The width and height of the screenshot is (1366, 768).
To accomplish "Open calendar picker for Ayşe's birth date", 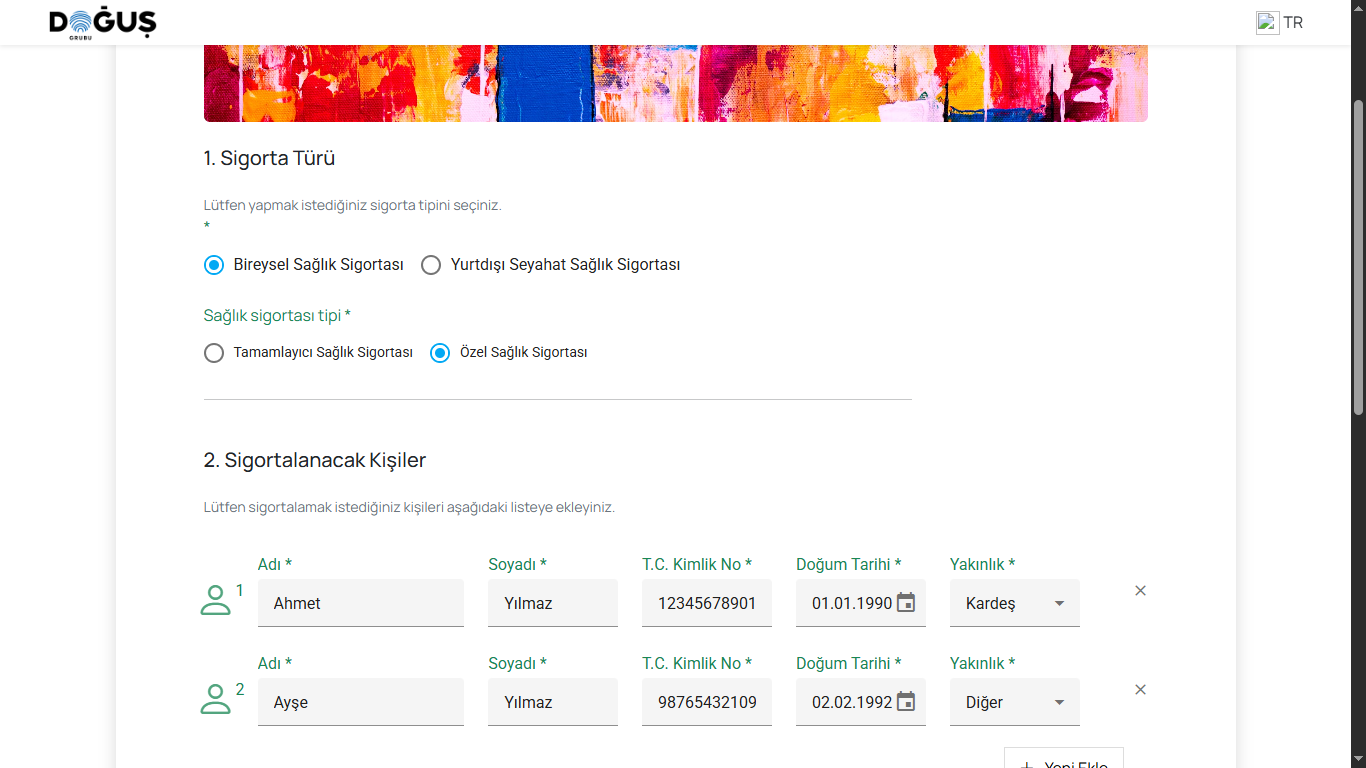I will click(x=906, y=702).
